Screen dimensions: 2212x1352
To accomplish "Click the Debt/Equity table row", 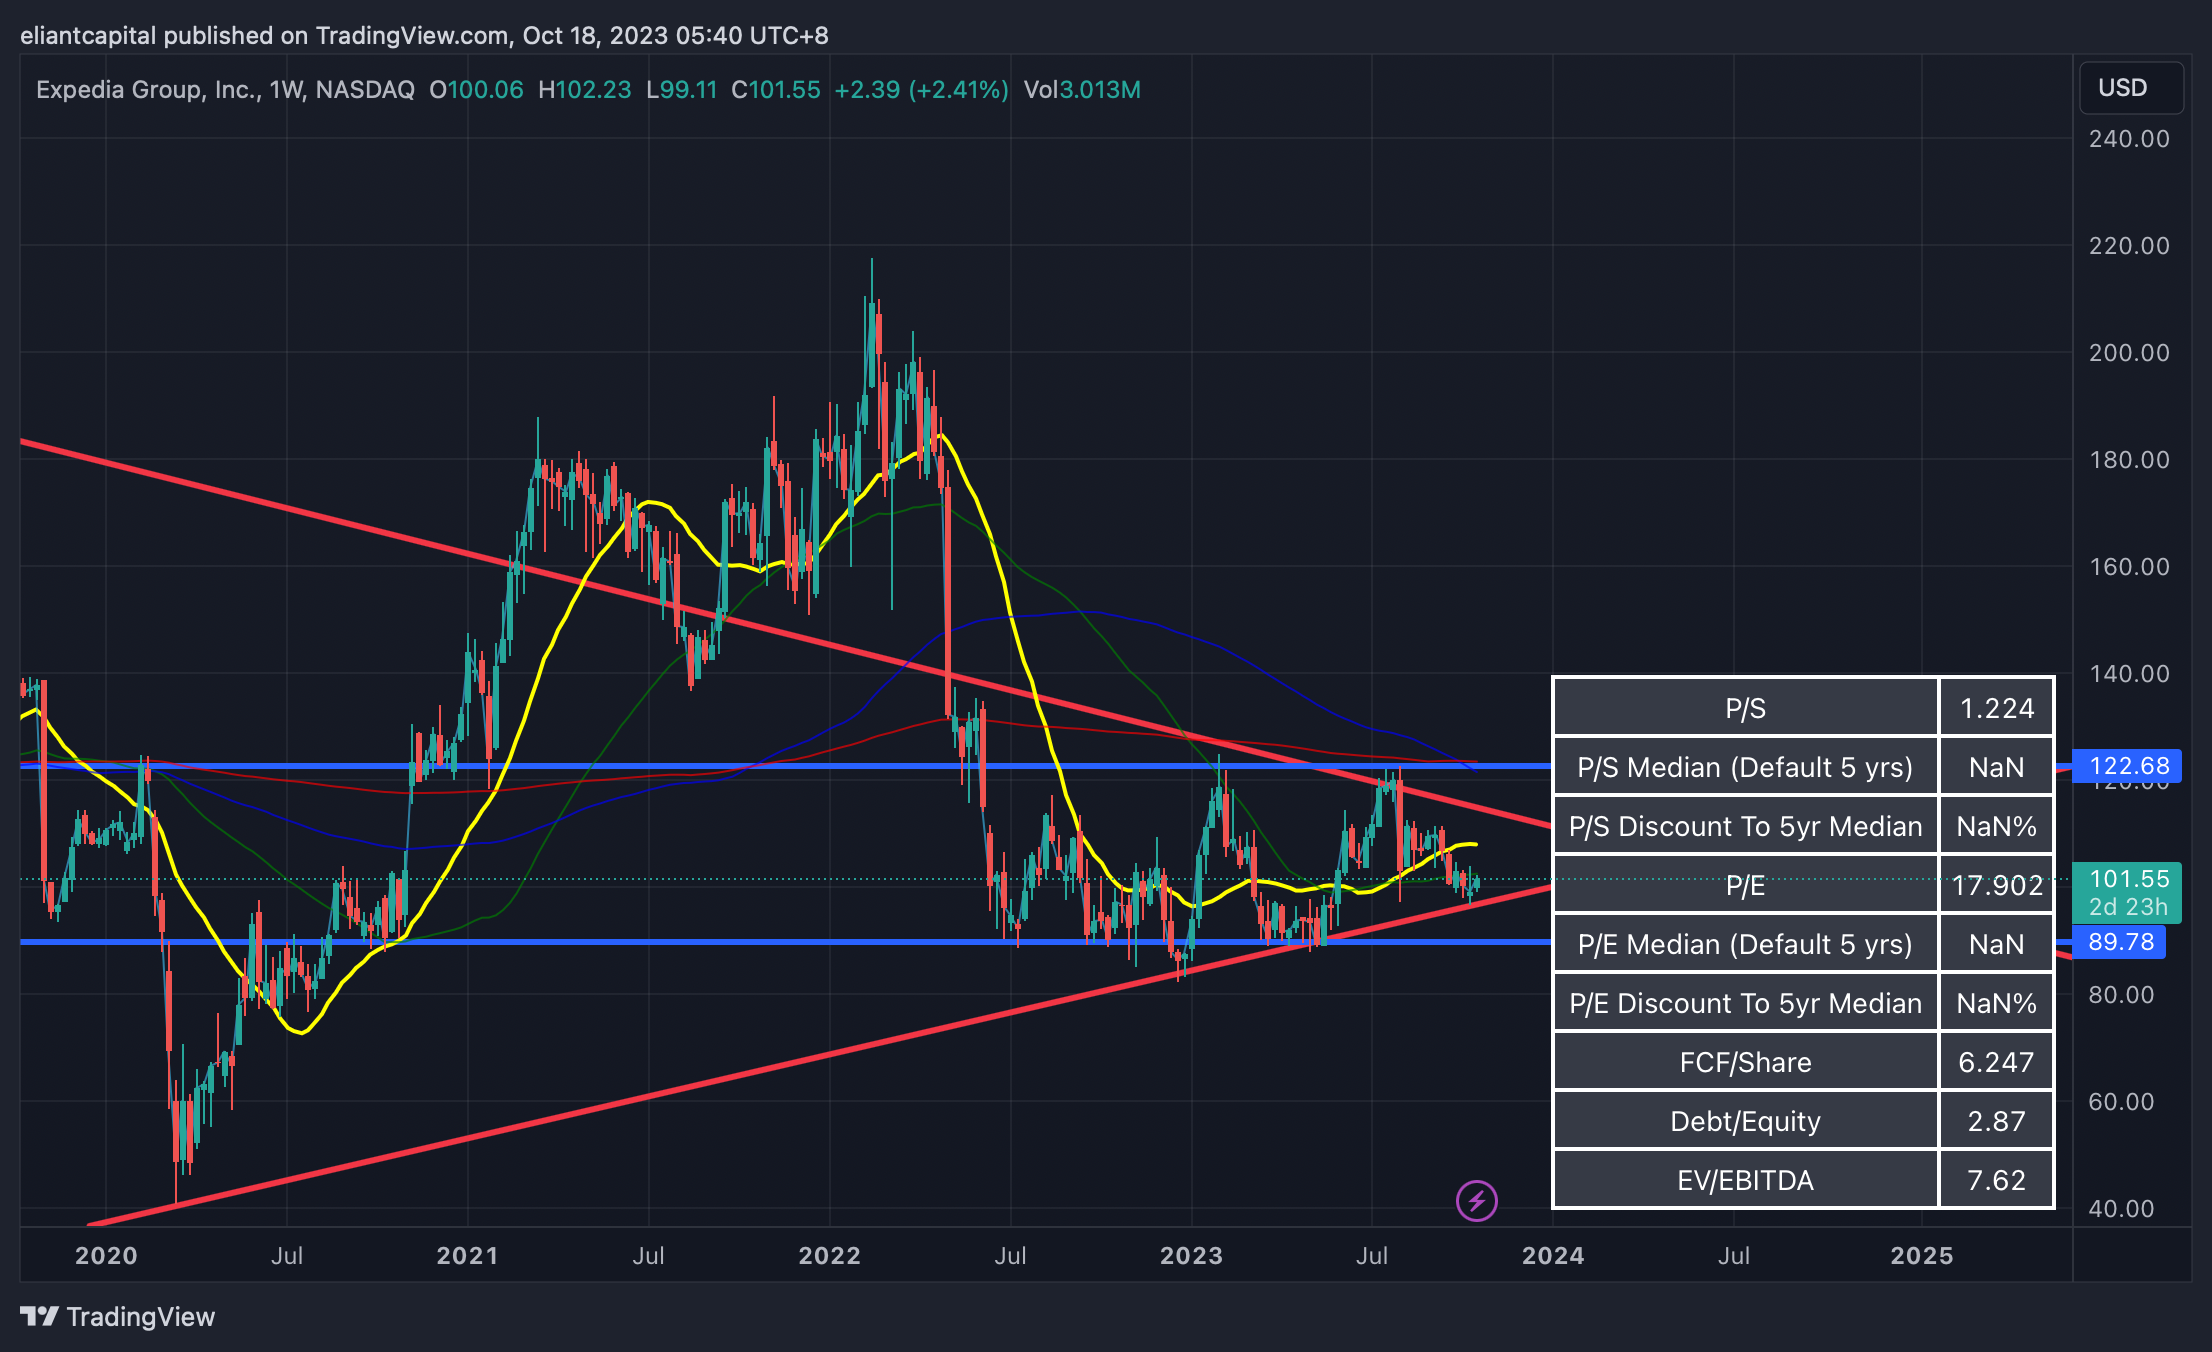I will [x=1745, y=1121].
